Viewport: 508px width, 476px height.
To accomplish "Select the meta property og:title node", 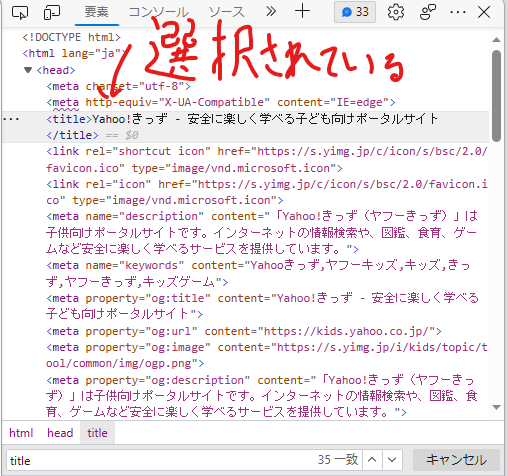I will (262, 306).
